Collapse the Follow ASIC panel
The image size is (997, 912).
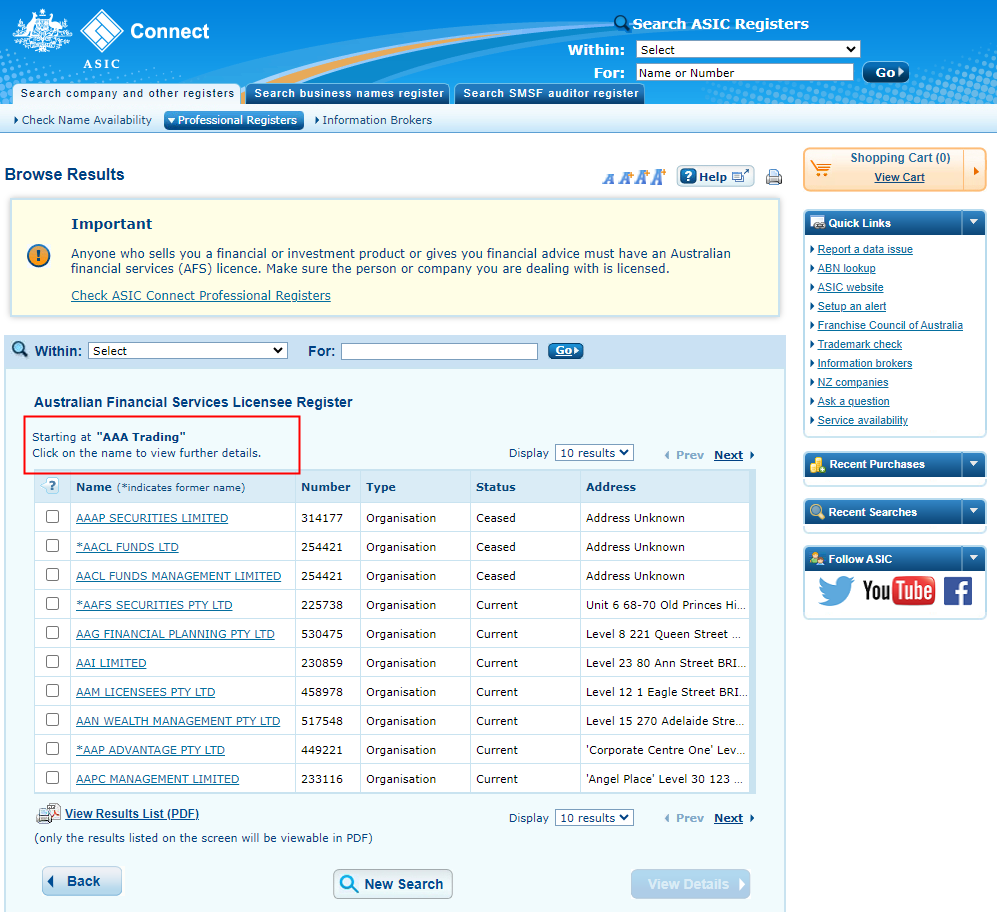[973, 559]
